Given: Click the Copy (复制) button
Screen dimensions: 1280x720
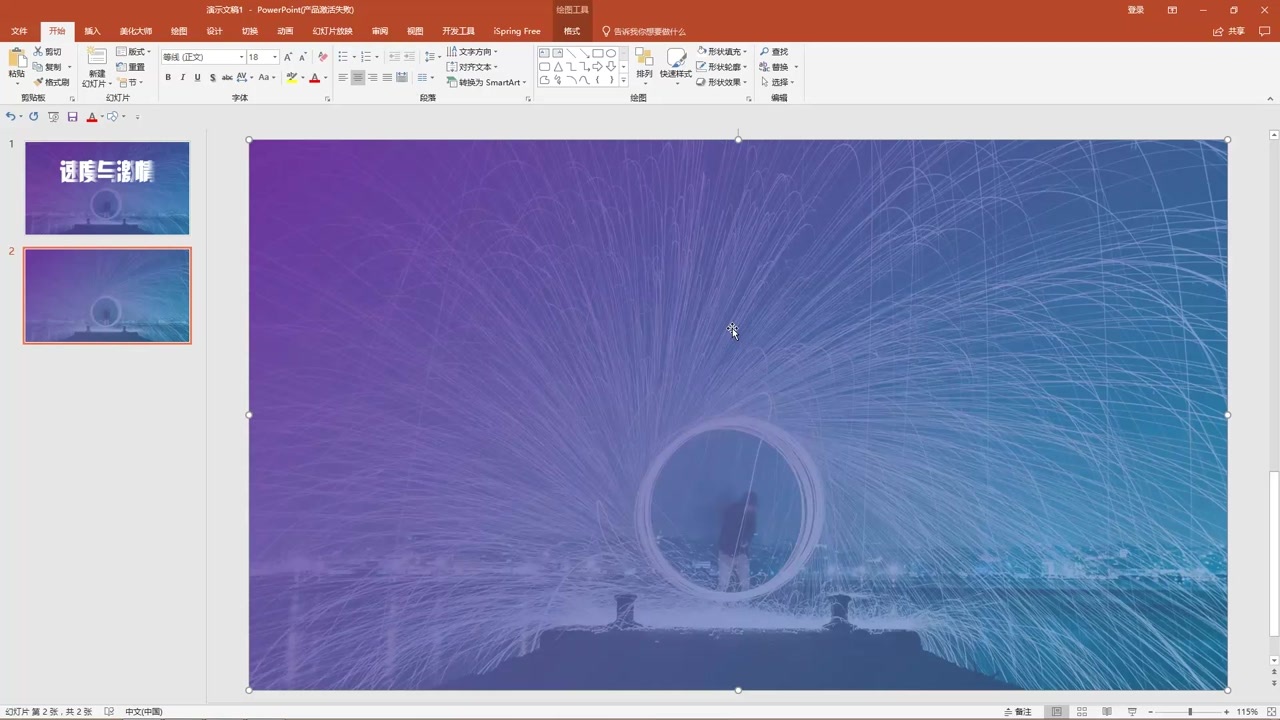Looking at the screenshot, I should tap(47, 67).
